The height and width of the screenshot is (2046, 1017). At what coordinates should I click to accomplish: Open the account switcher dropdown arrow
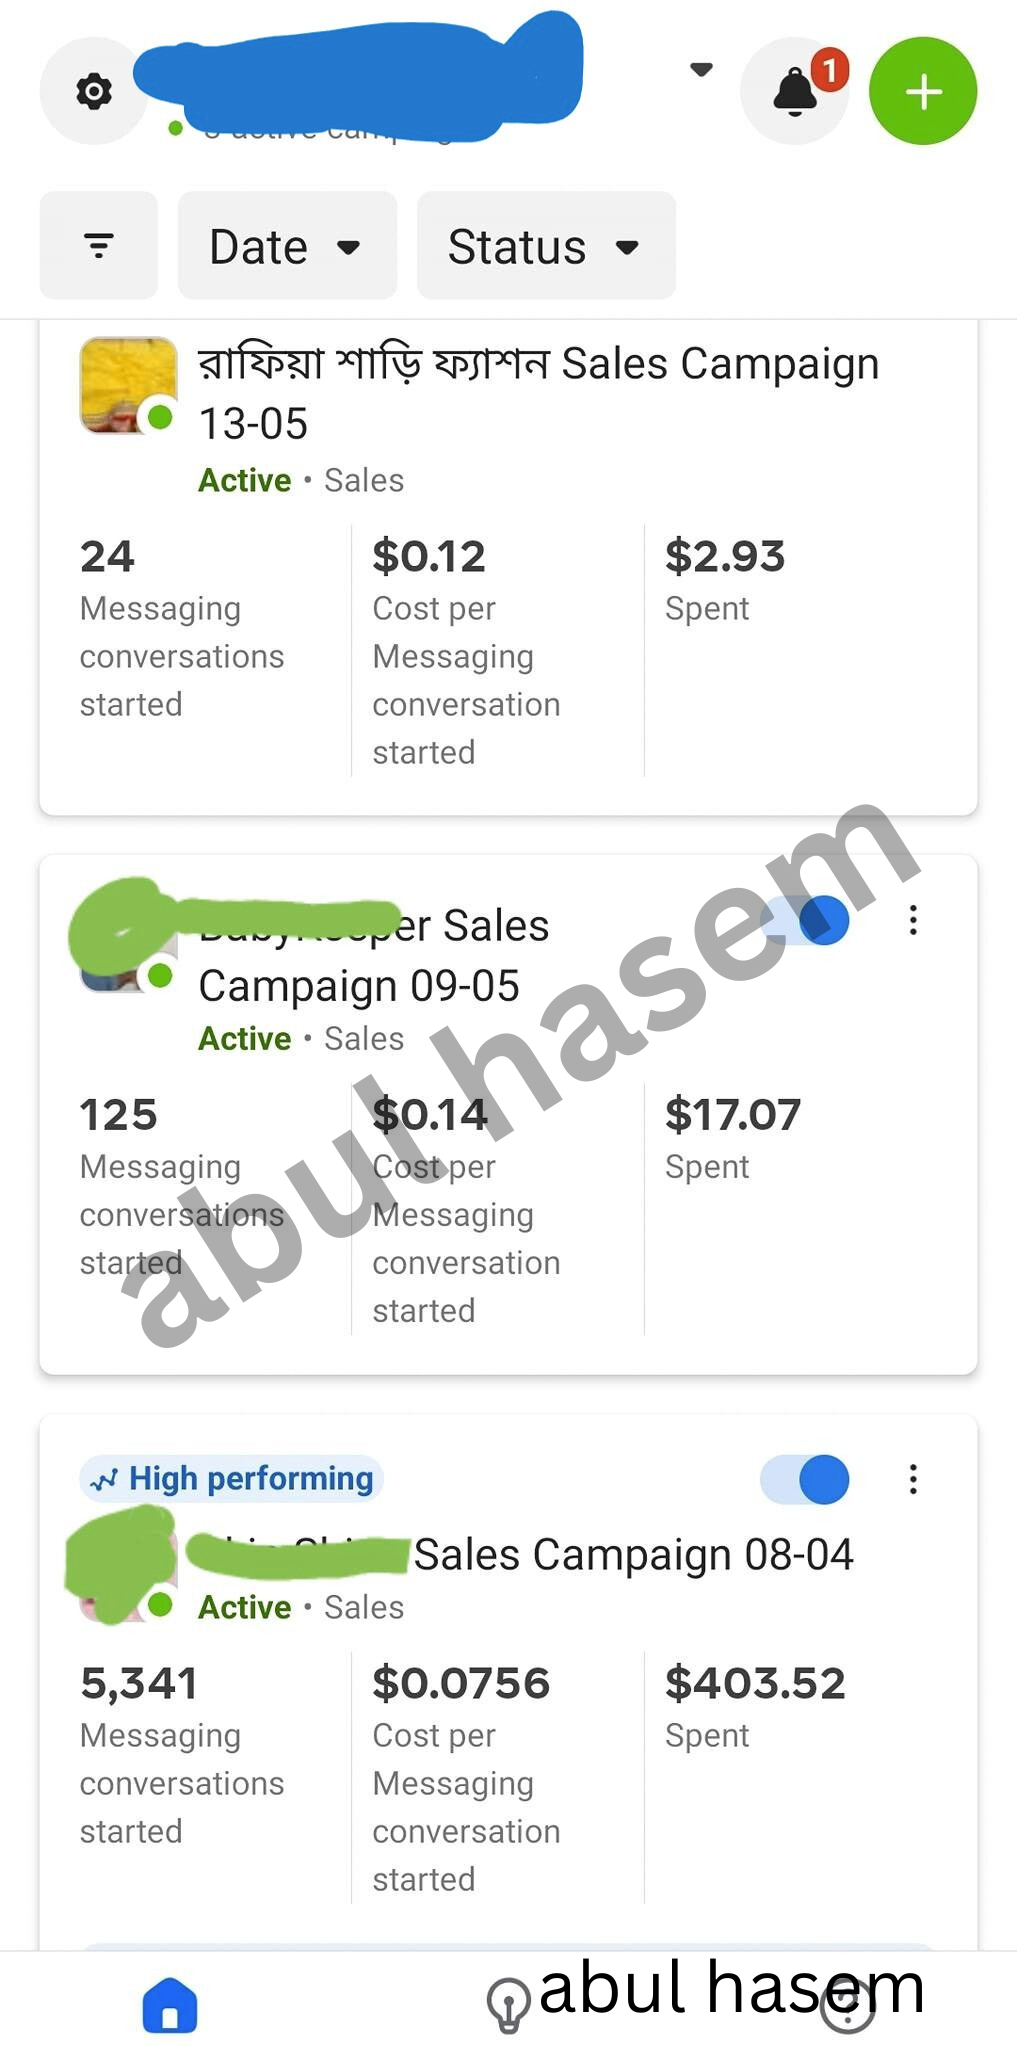pyautogui.click(x=702, y=69)
